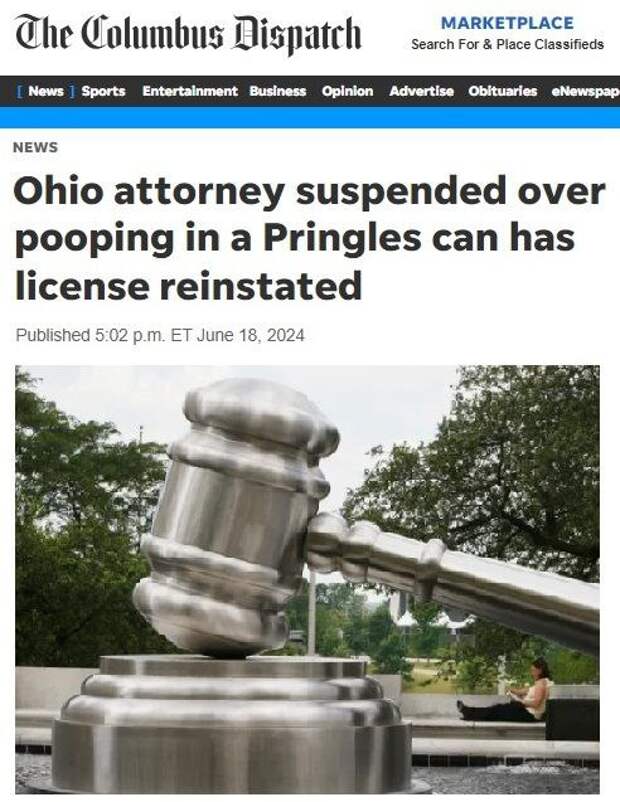
Task: Click the gavel base block in photo
Action: click(232, 724)
